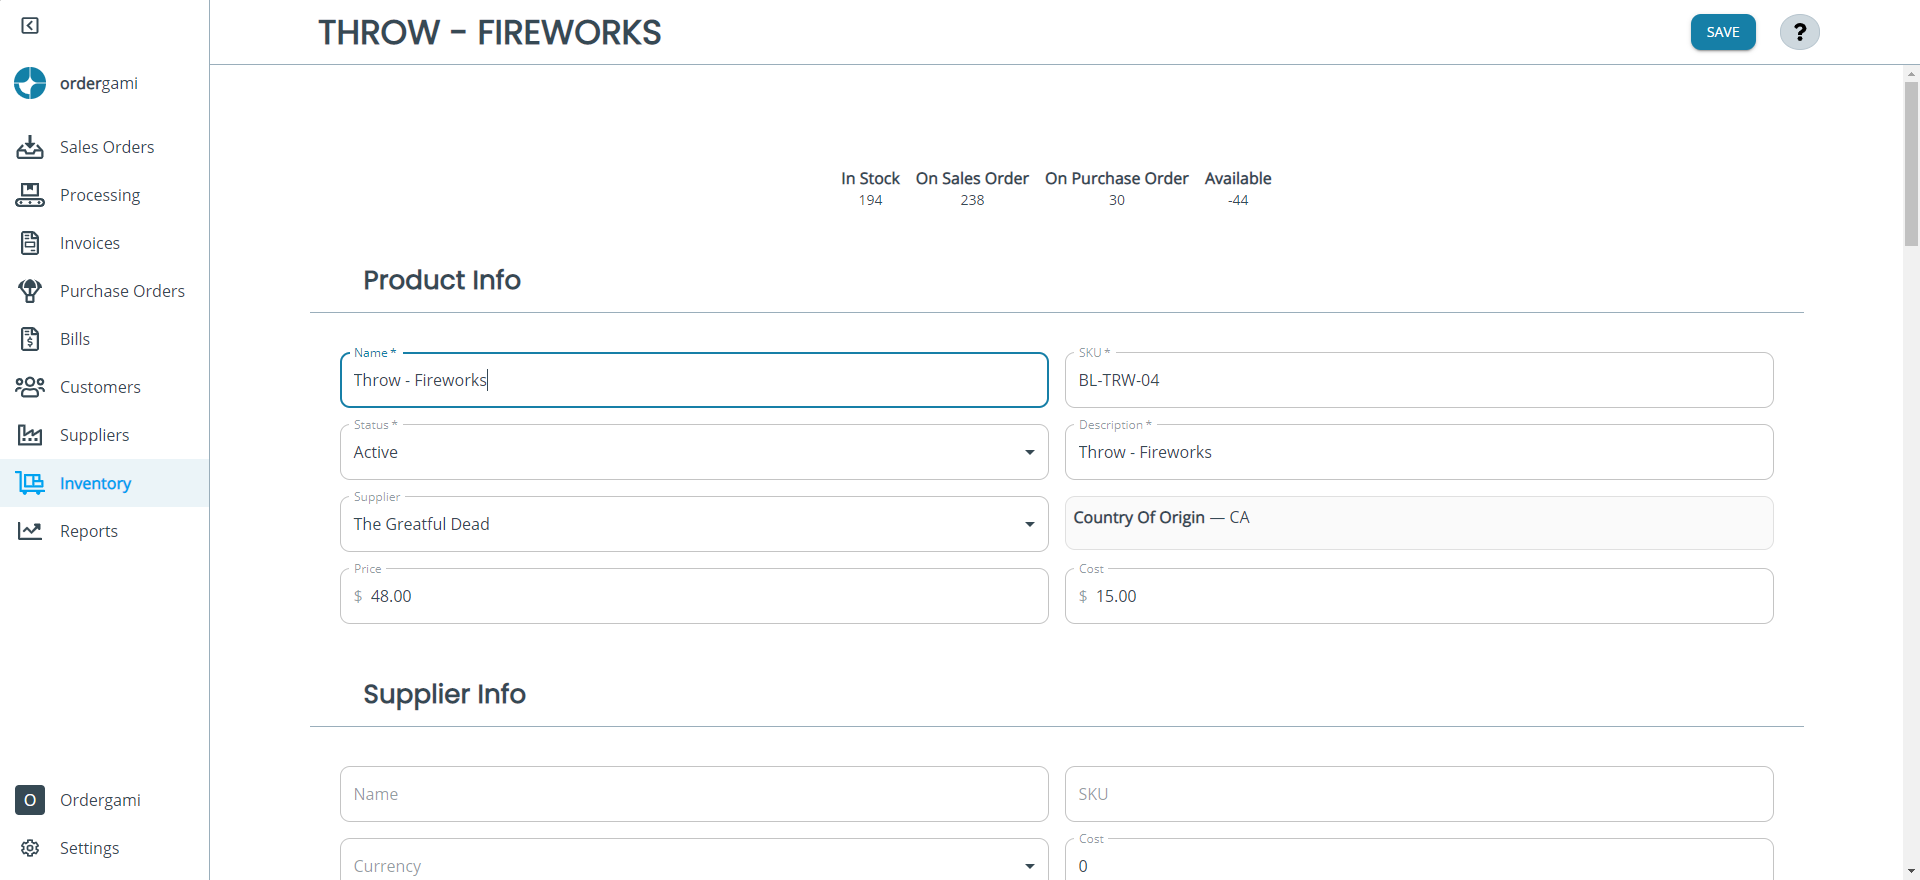Open the Ordergami account menu
Image resolution: width=1920 pixels, height=880 pixels.
click(x=105, y=800)
